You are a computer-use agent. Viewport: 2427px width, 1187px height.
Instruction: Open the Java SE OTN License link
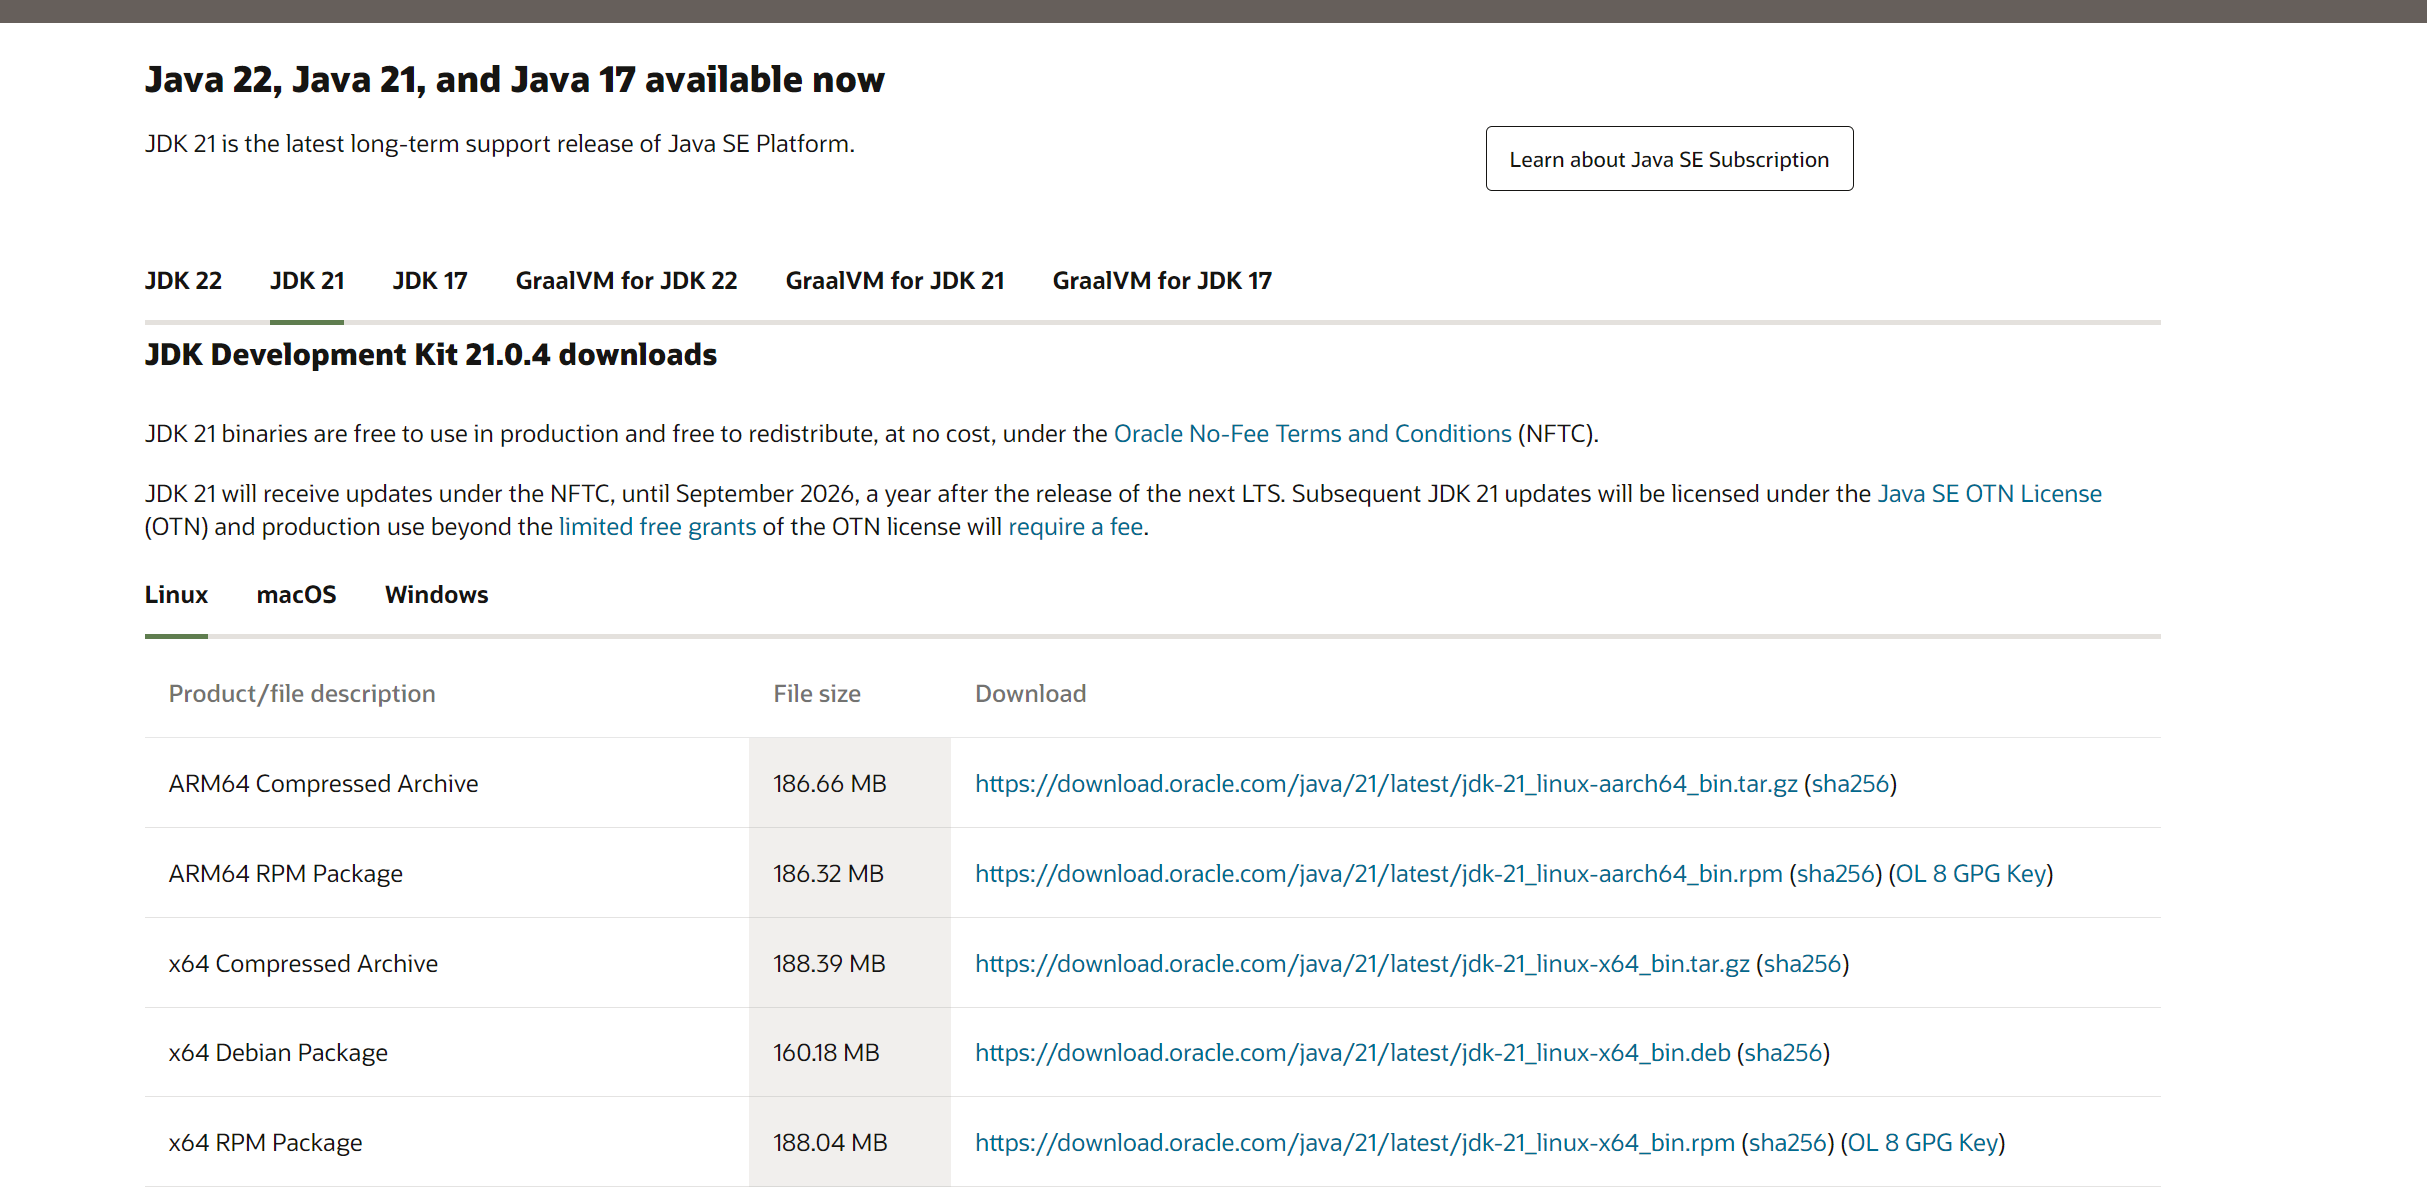pos(1989,494)
